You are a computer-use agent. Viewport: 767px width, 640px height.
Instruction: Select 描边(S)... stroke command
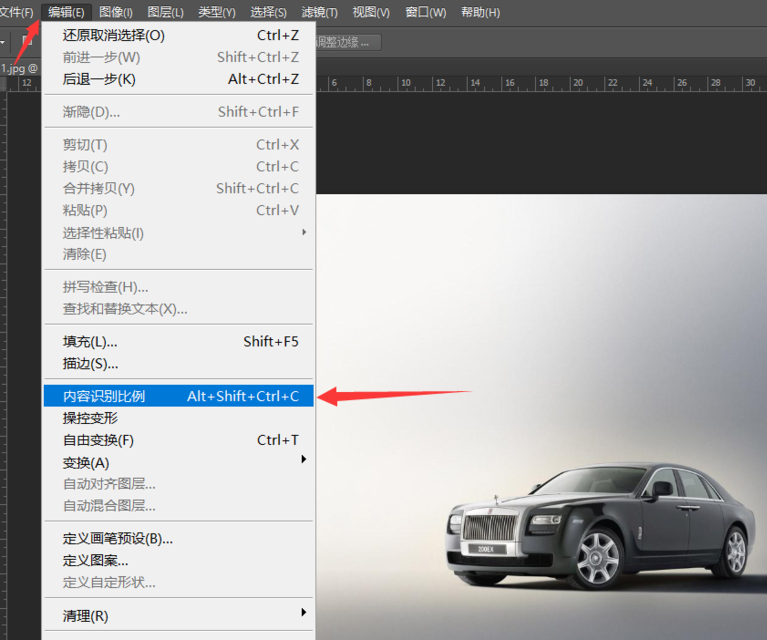(x=90, y=364)
